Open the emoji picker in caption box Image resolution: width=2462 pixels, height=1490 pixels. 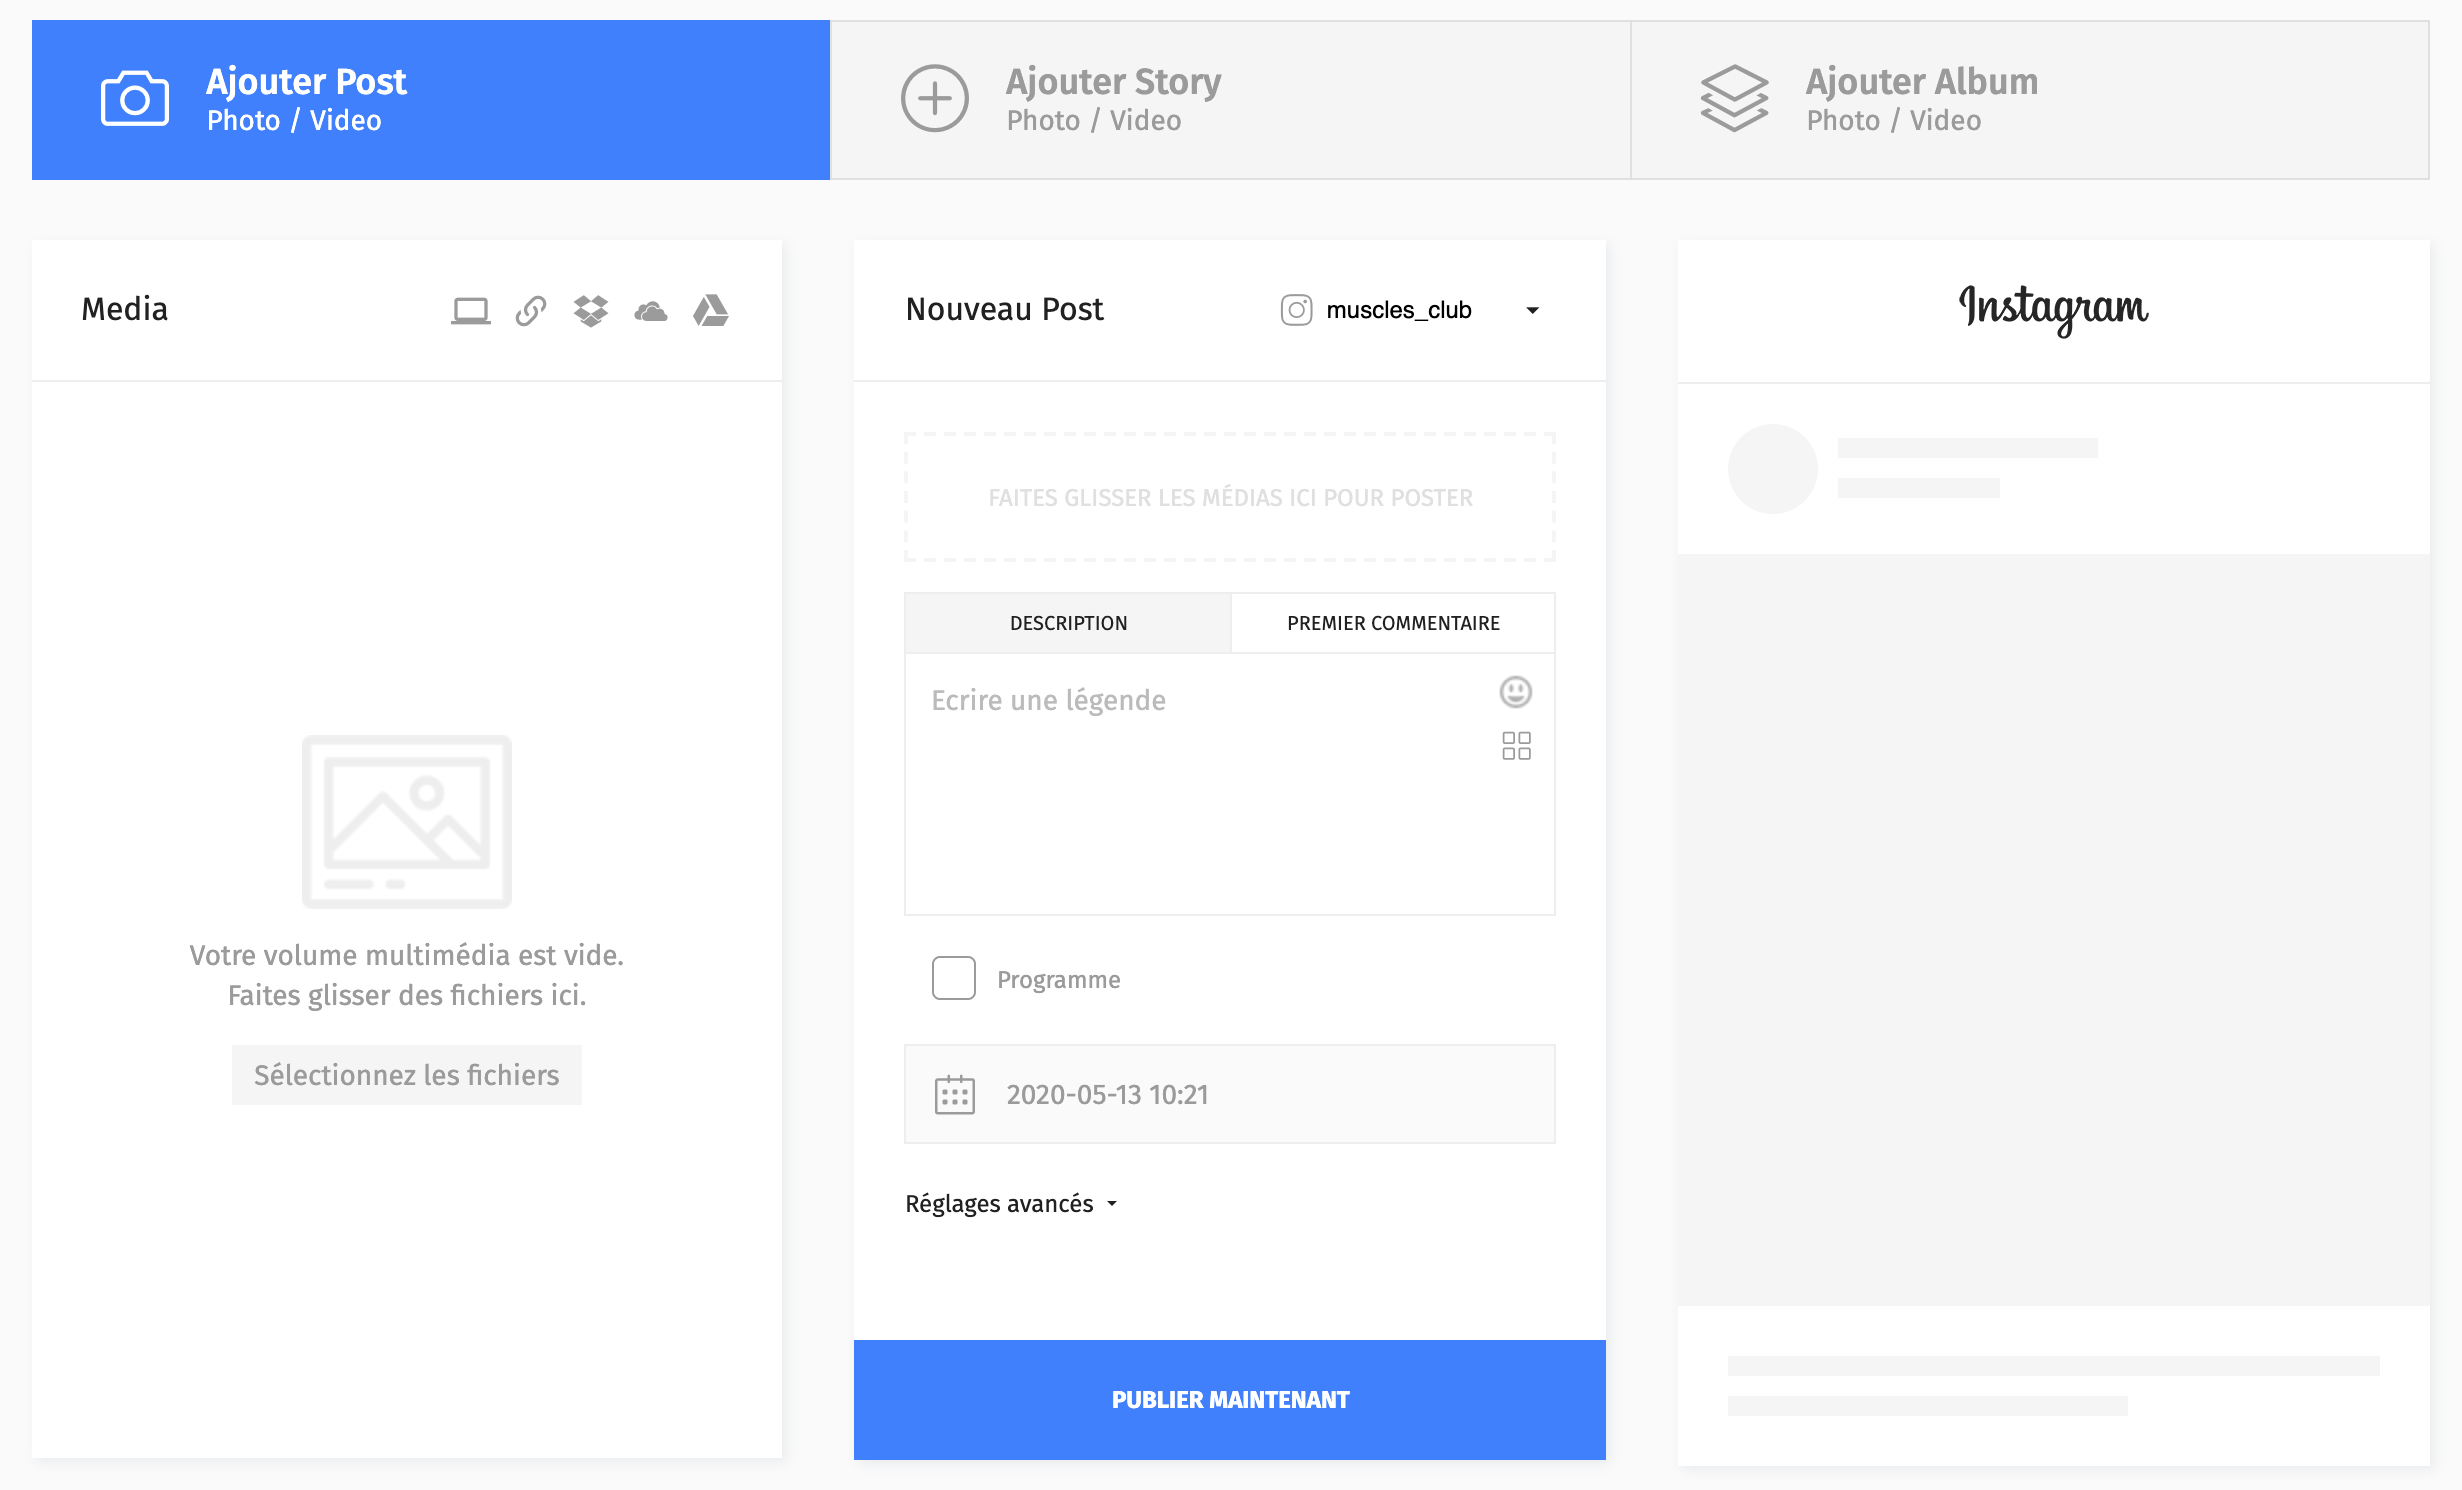(1516, 692)
